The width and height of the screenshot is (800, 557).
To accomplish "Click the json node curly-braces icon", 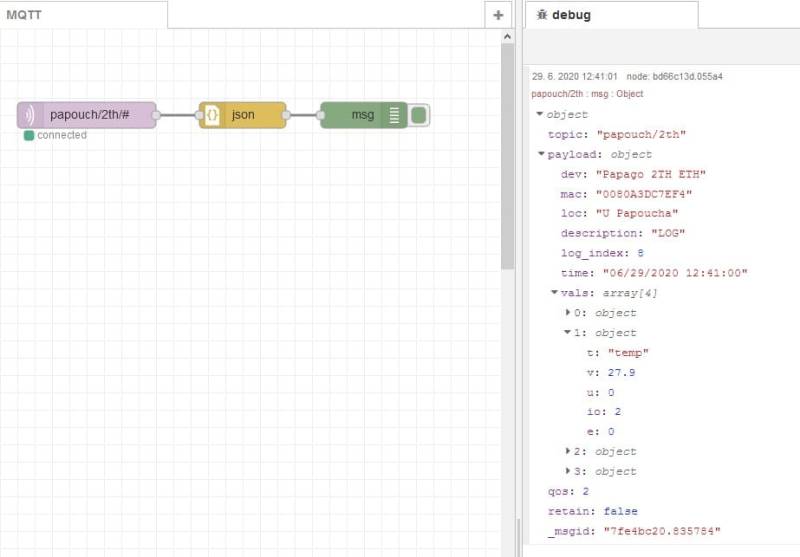I will (213, 115).
